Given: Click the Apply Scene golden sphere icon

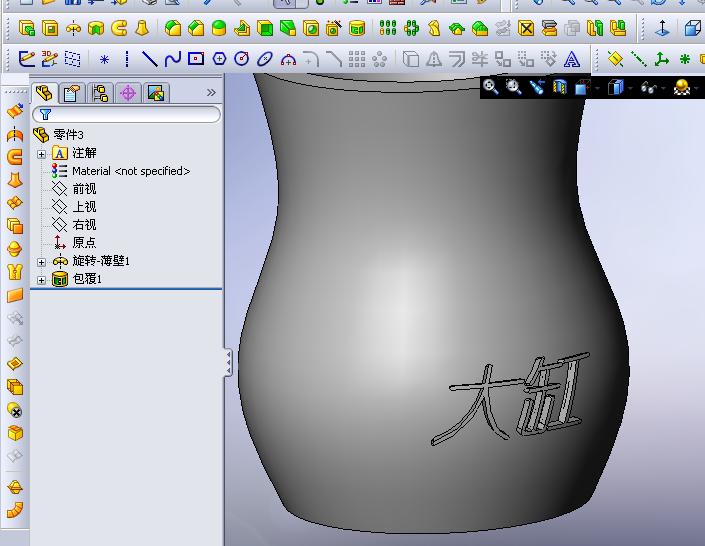Looking at the screenshot, I should [681, 87].
